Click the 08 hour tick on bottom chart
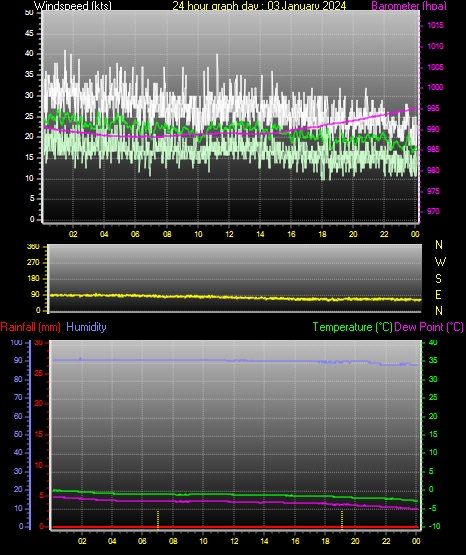 click(x=173, y=541)
